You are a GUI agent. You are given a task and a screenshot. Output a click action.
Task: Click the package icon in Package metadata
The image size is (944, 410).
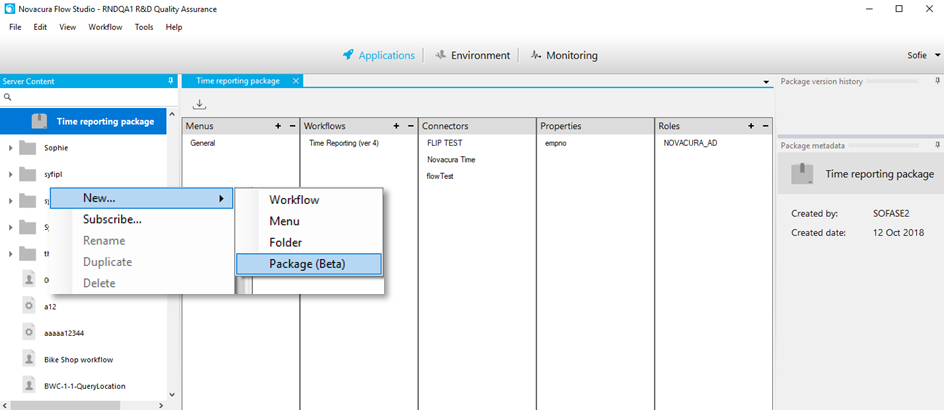[803, 173]
